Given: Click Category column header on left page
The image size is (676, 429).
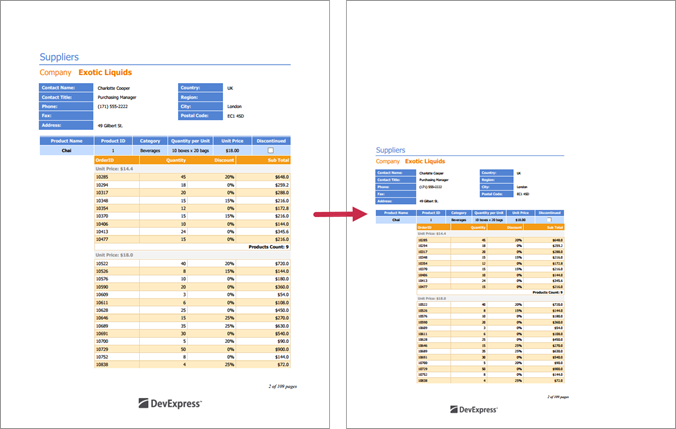Looking at the screenshot, I should [x=150, y=141].
